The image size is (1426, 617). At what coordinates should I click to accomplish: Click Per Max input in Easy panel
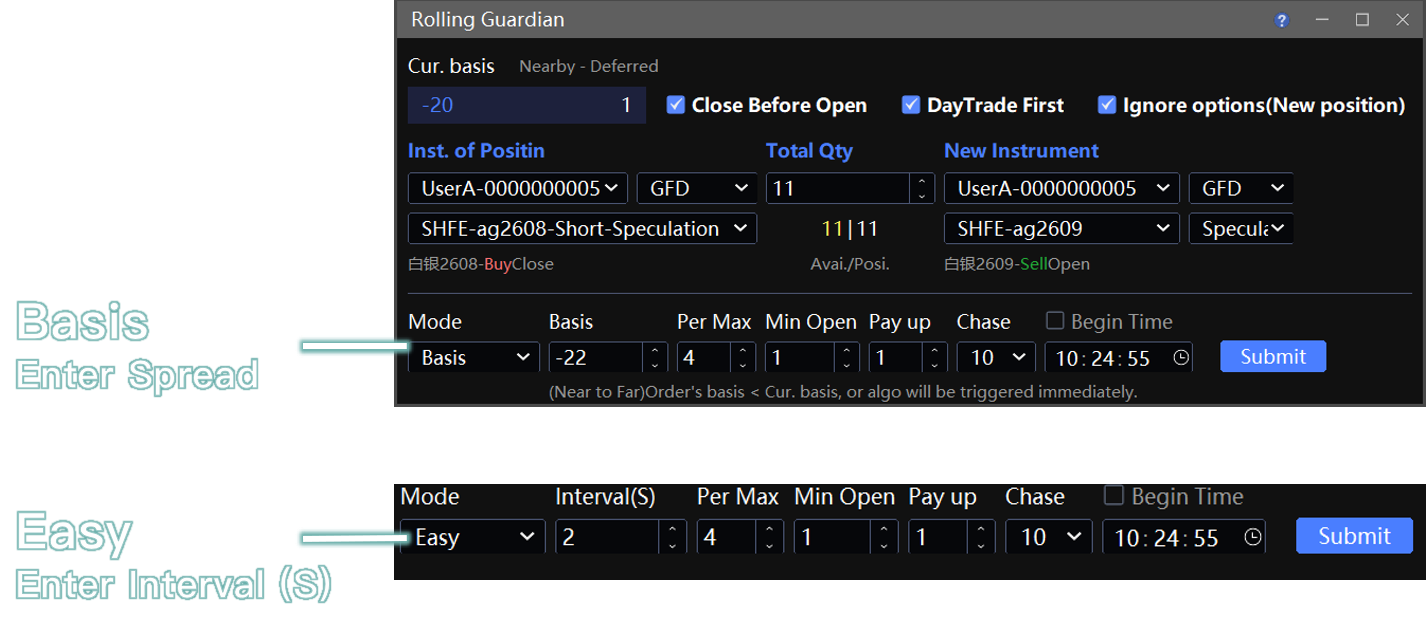[x=726, y=537]
